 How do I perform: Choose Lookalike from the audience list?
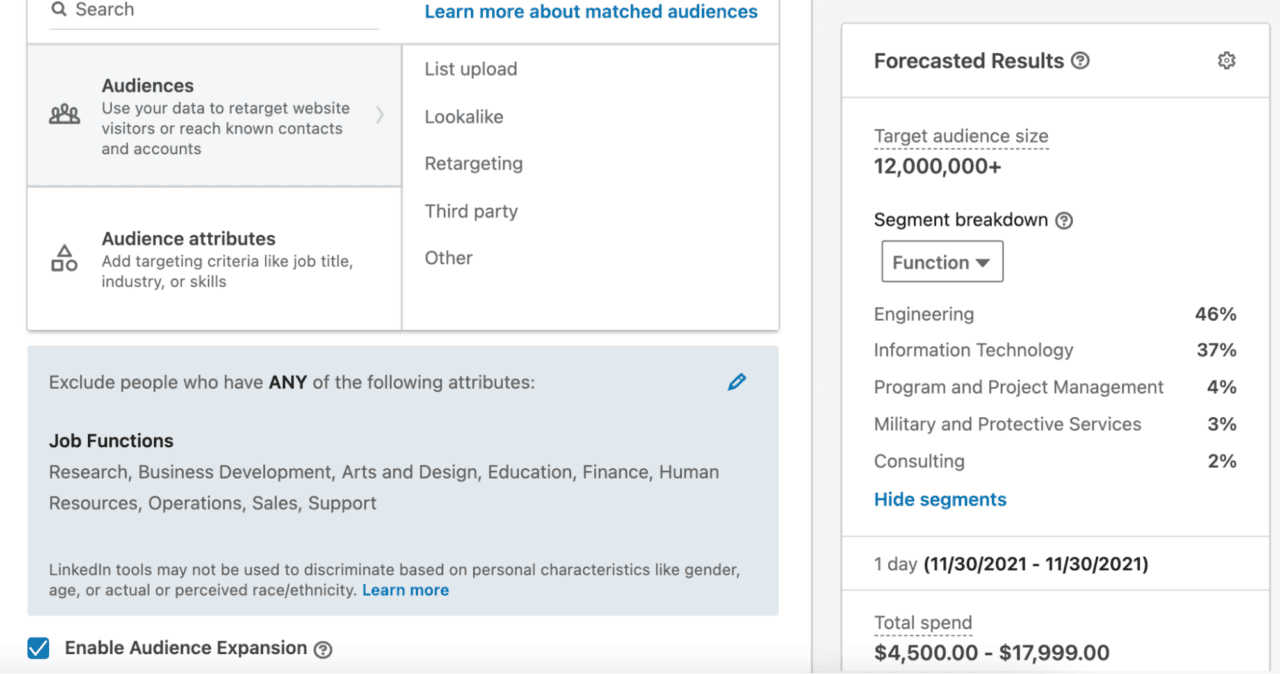[464, 116]
